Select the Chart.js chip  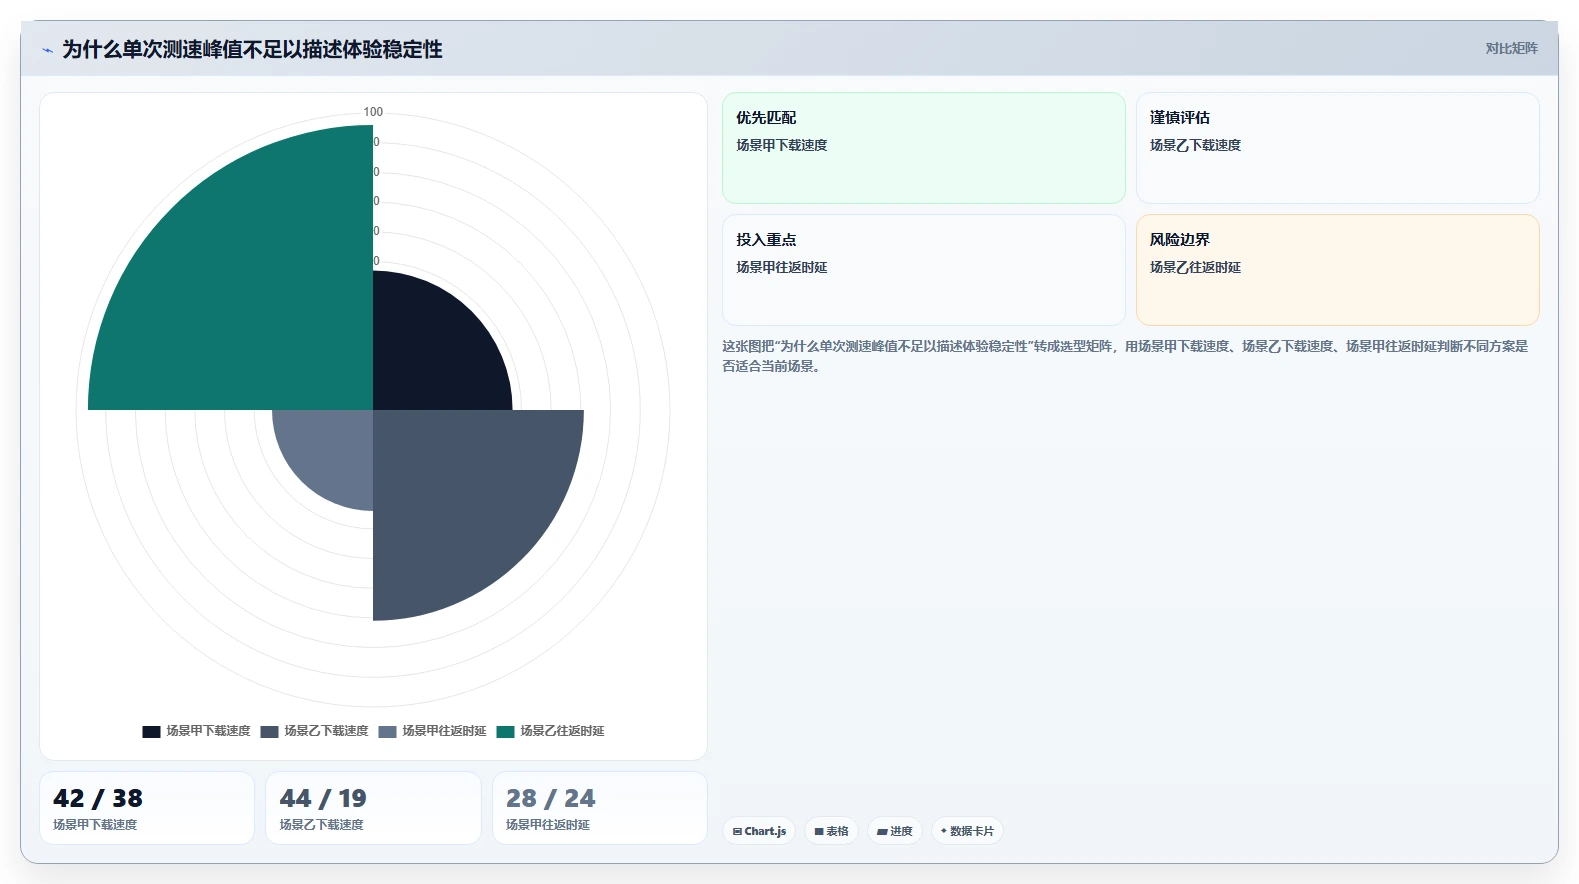point(759,831)
